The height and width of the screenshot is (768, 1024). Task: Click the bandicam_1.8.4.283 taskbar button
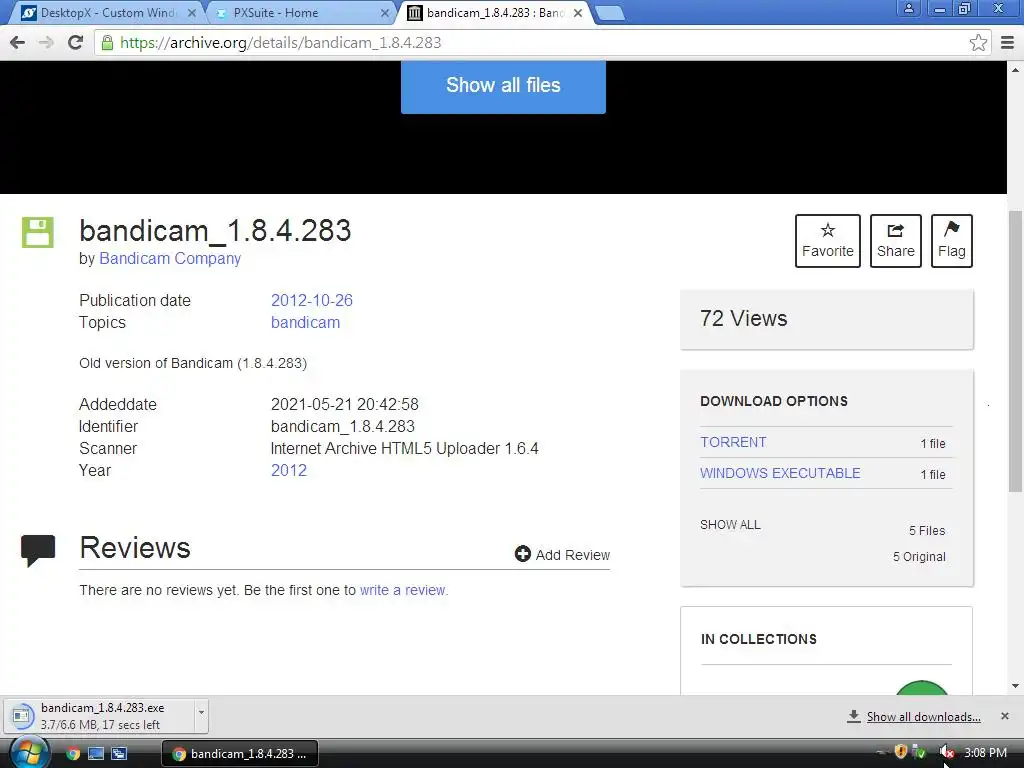pyautogui.click(x=240, y=754)
